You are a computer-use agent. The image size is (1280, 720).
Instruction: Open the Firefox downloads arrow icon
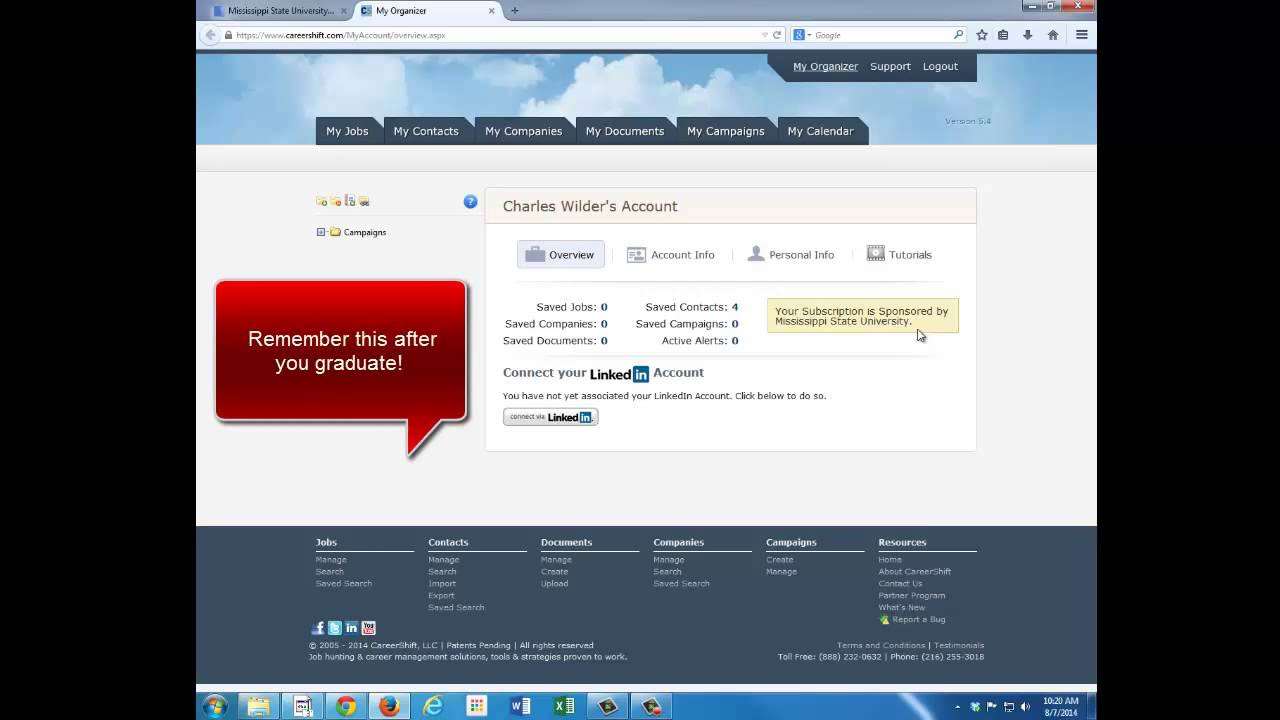(1027, 35)
